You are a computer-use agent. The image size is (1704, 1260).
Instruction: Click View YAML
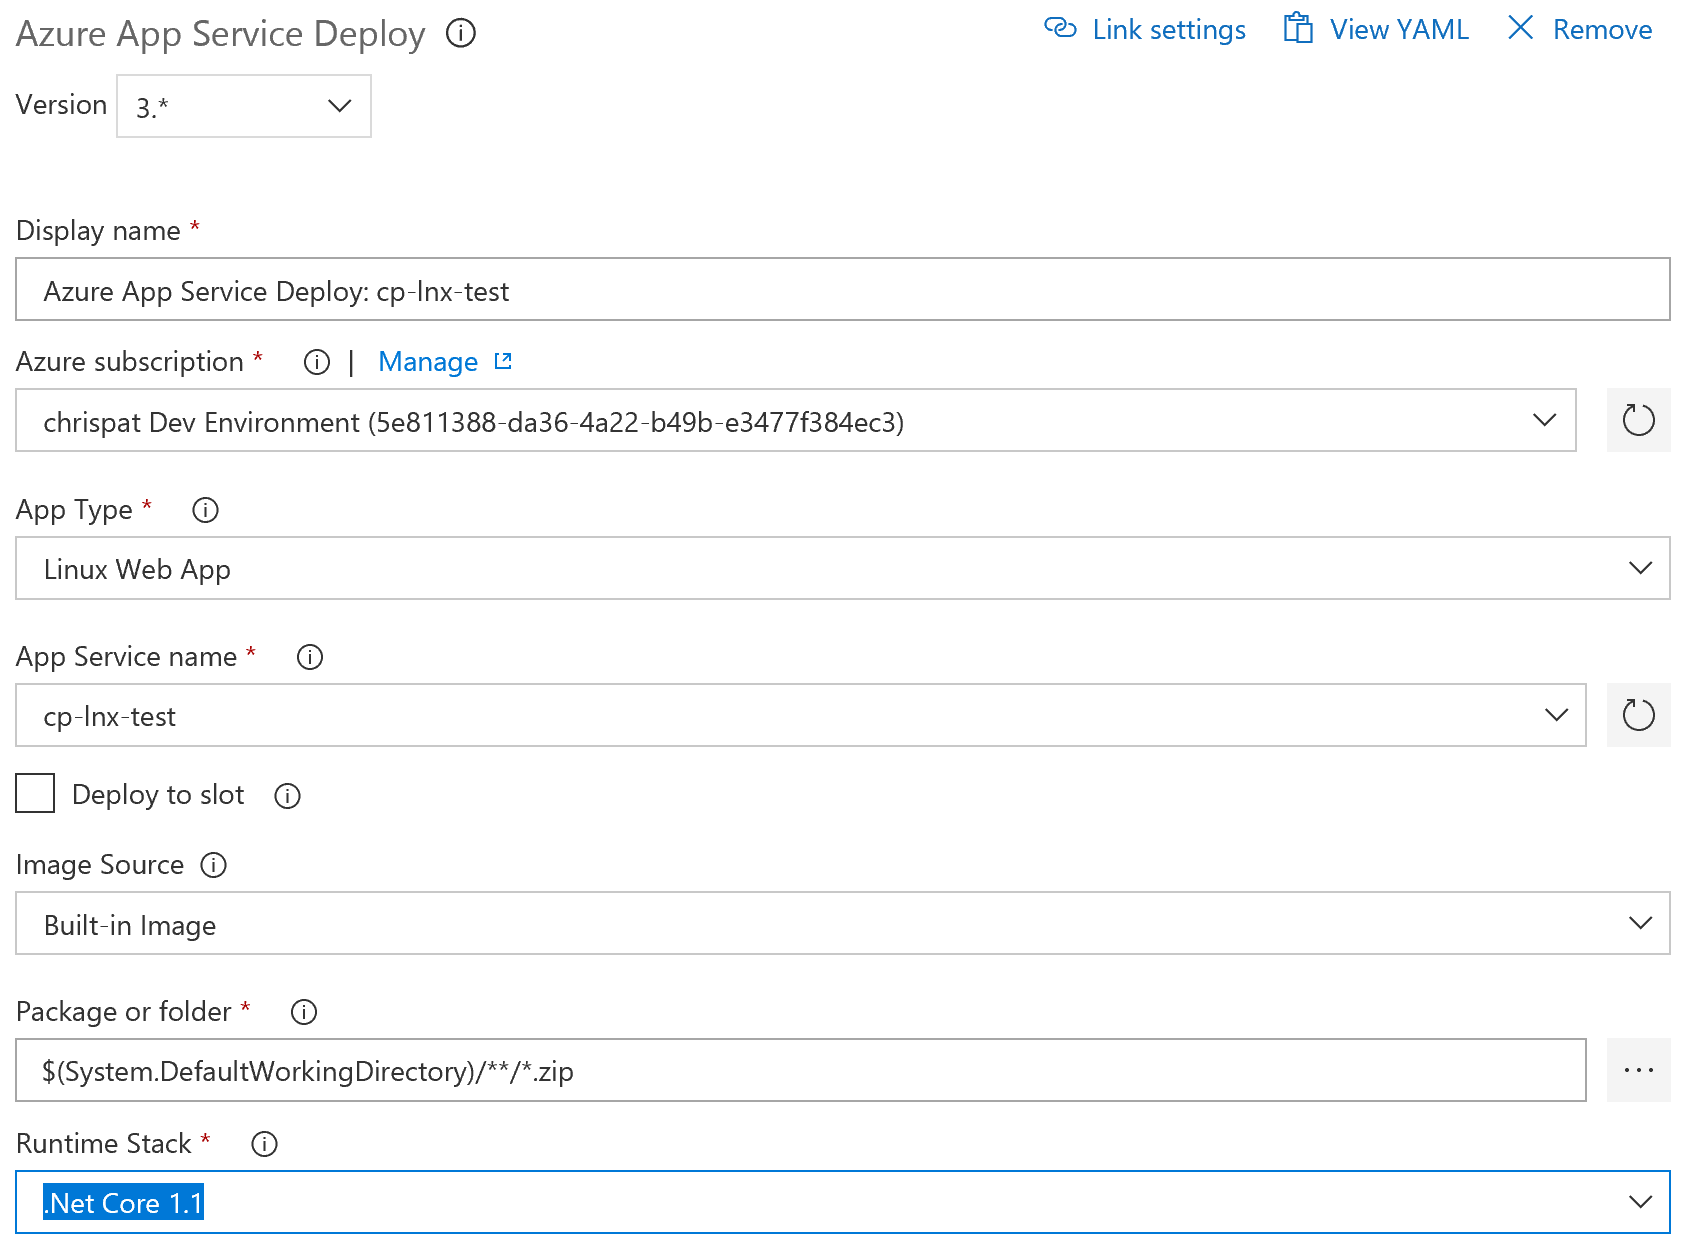tap(1376, 30)
